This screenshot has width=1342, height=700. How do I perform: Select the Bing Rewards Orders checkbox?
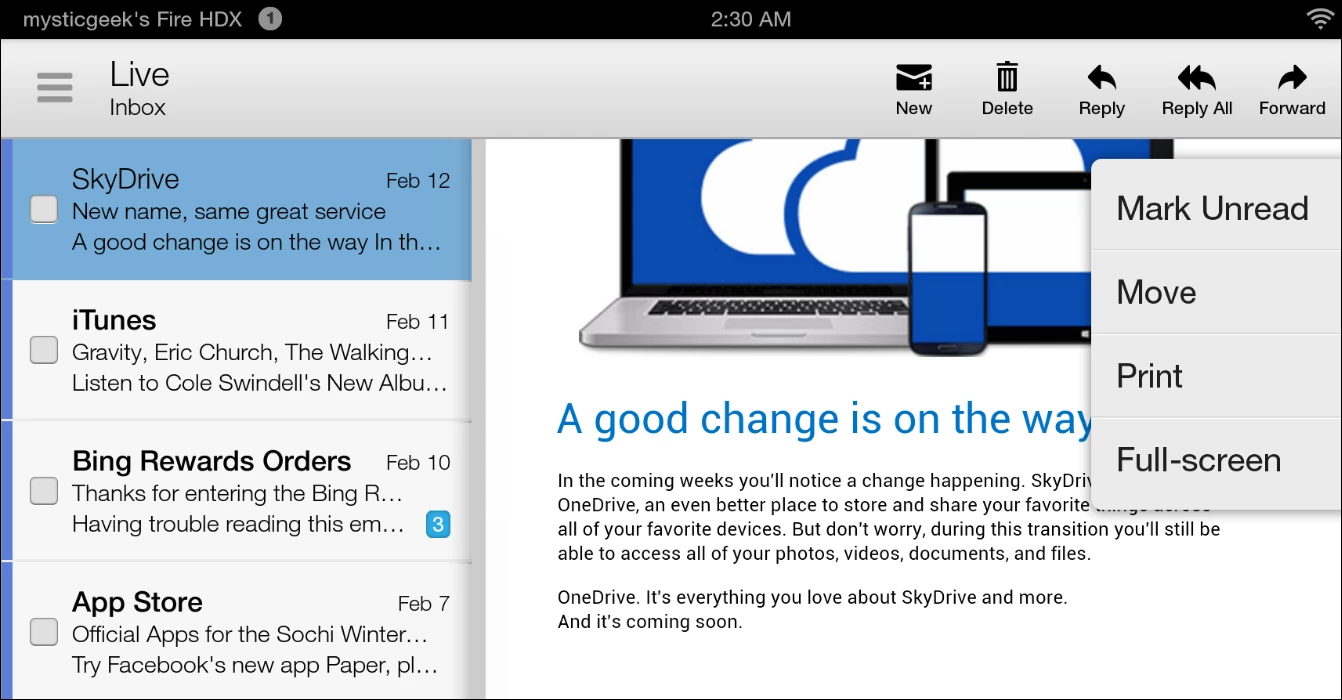[44, 491]
